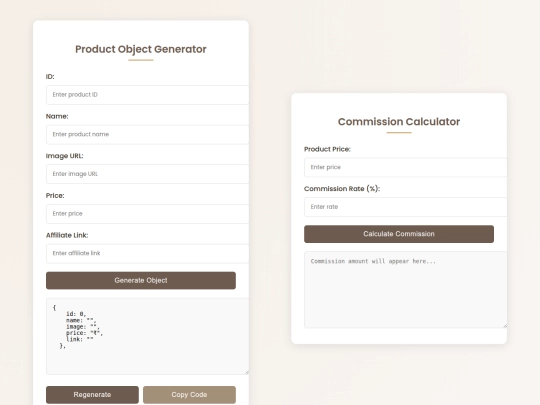The image size is (540, 405).
Task: Click the Copy Code button
Action: point(189,395)
